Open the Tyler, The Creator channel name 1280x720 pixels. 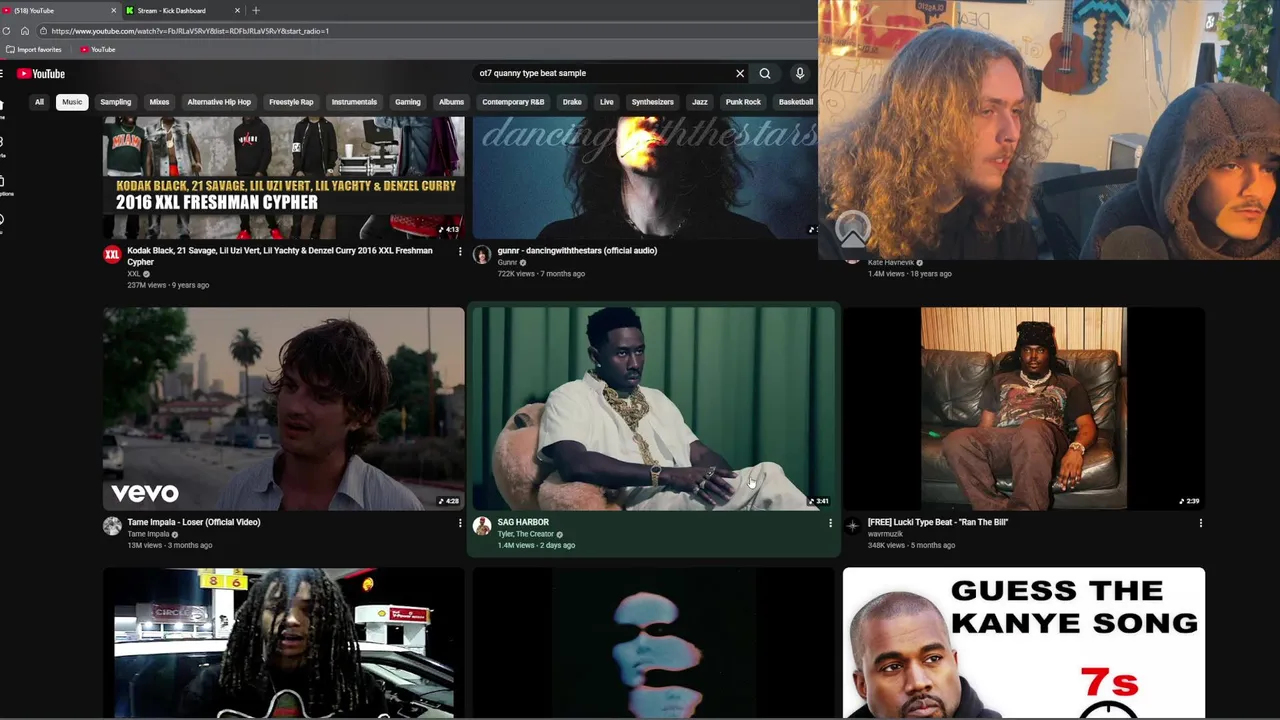click(526, 534)
